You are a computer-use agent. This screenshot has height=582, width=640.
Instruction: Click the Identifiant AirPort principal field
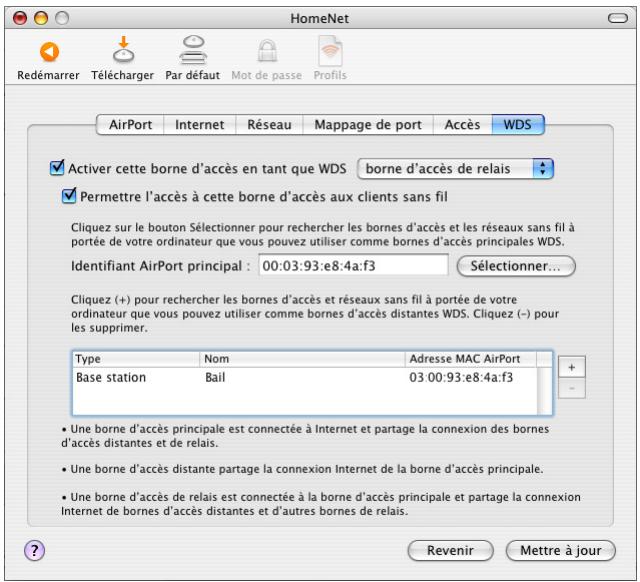click(353, 266)
